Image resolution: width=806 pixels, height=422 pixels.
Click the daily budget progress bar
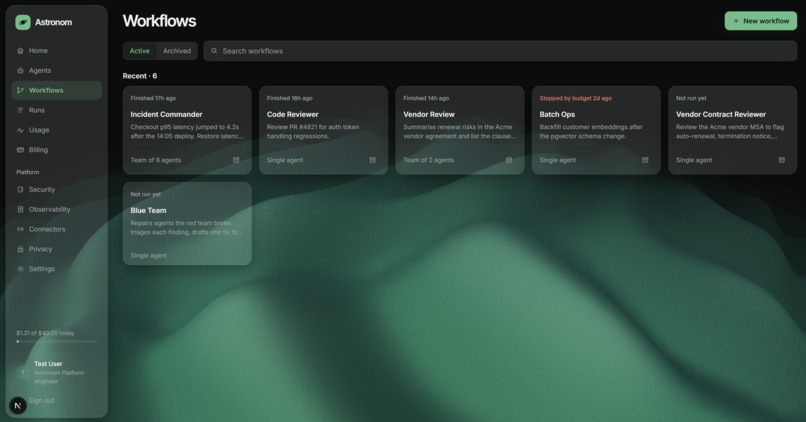tap(57, 341)
